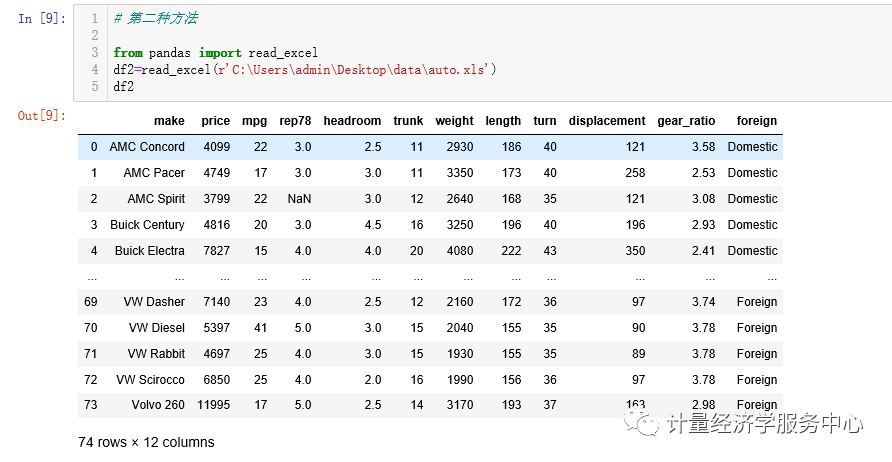Viewport: 892px width, 462px height.
Task: Click the code comment on line 1
Action: tap(155, 19)
